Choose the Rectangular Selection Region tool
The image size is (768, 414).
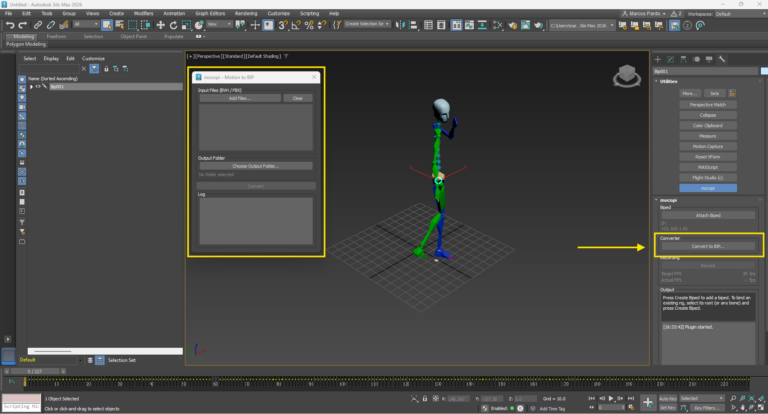[x=133, y=25]
